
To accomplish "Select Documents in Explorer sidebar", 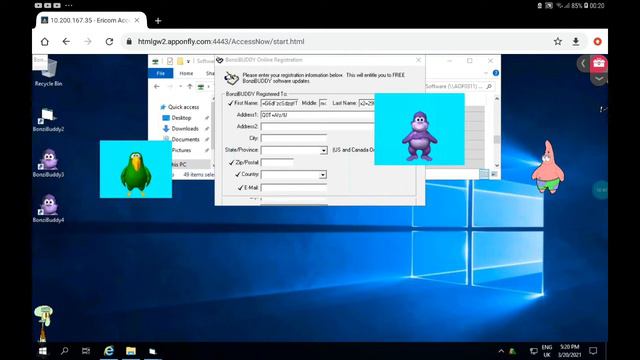I will [x=185, y=139].
